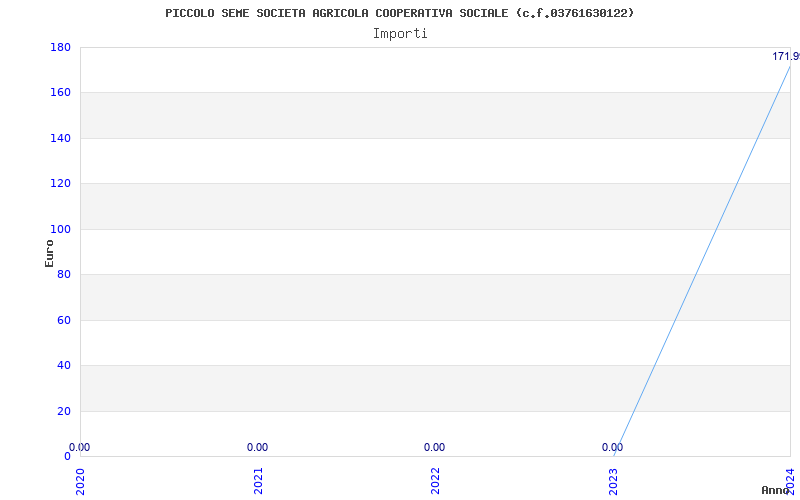800x500 pixels.
Task: Click the 60 y-axis tick
Action: coord(64,320)
